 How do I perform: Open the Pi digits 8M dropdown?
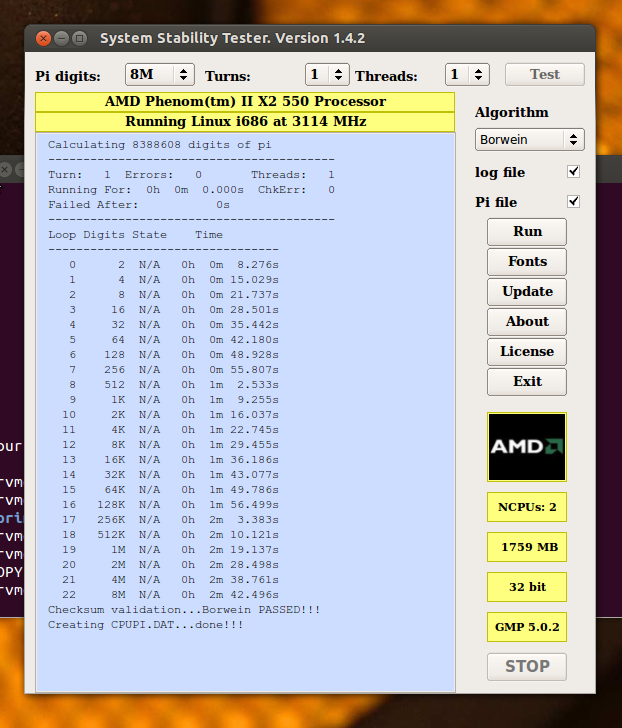click(x=160, y=74)
